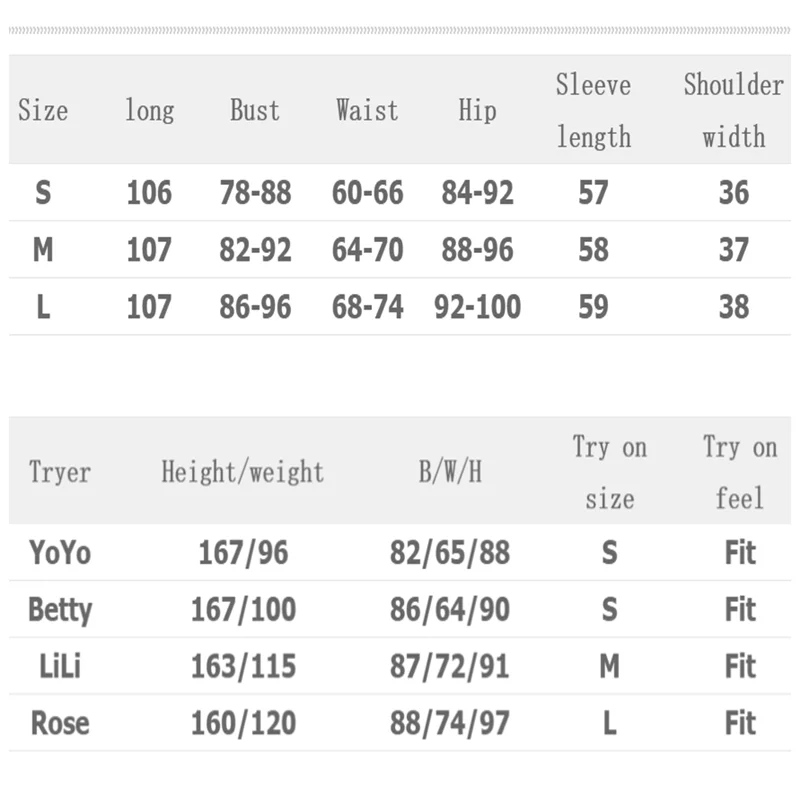
Task: Select the Bust column header
Action: (255, 110)
